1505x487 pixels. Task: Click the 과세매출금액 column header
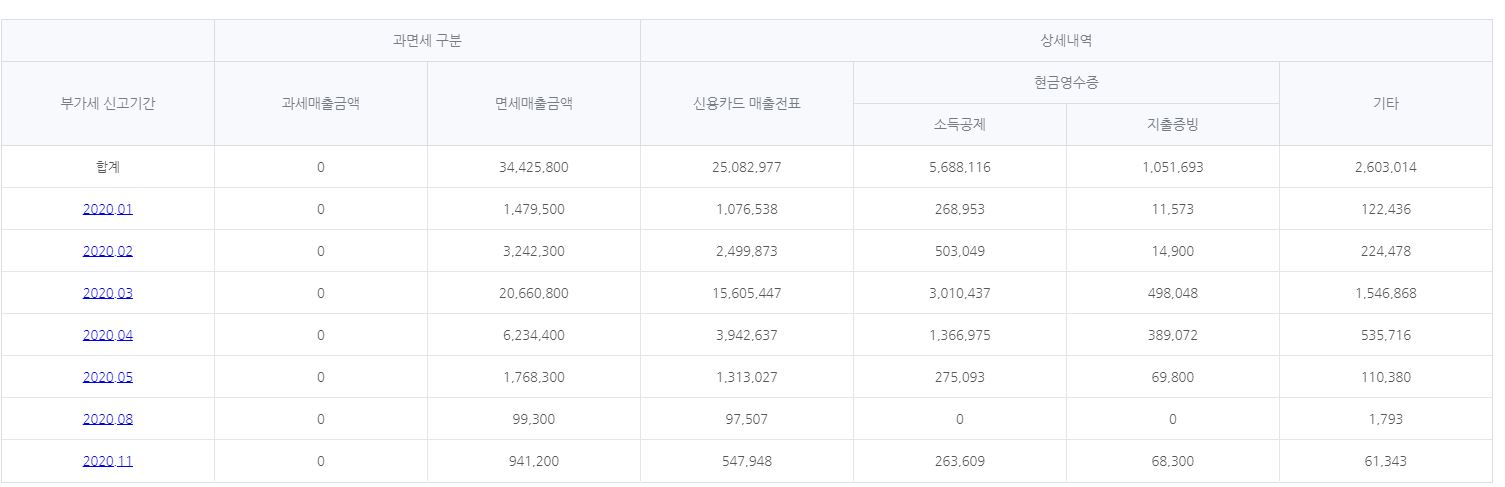[x=320, y=104]
